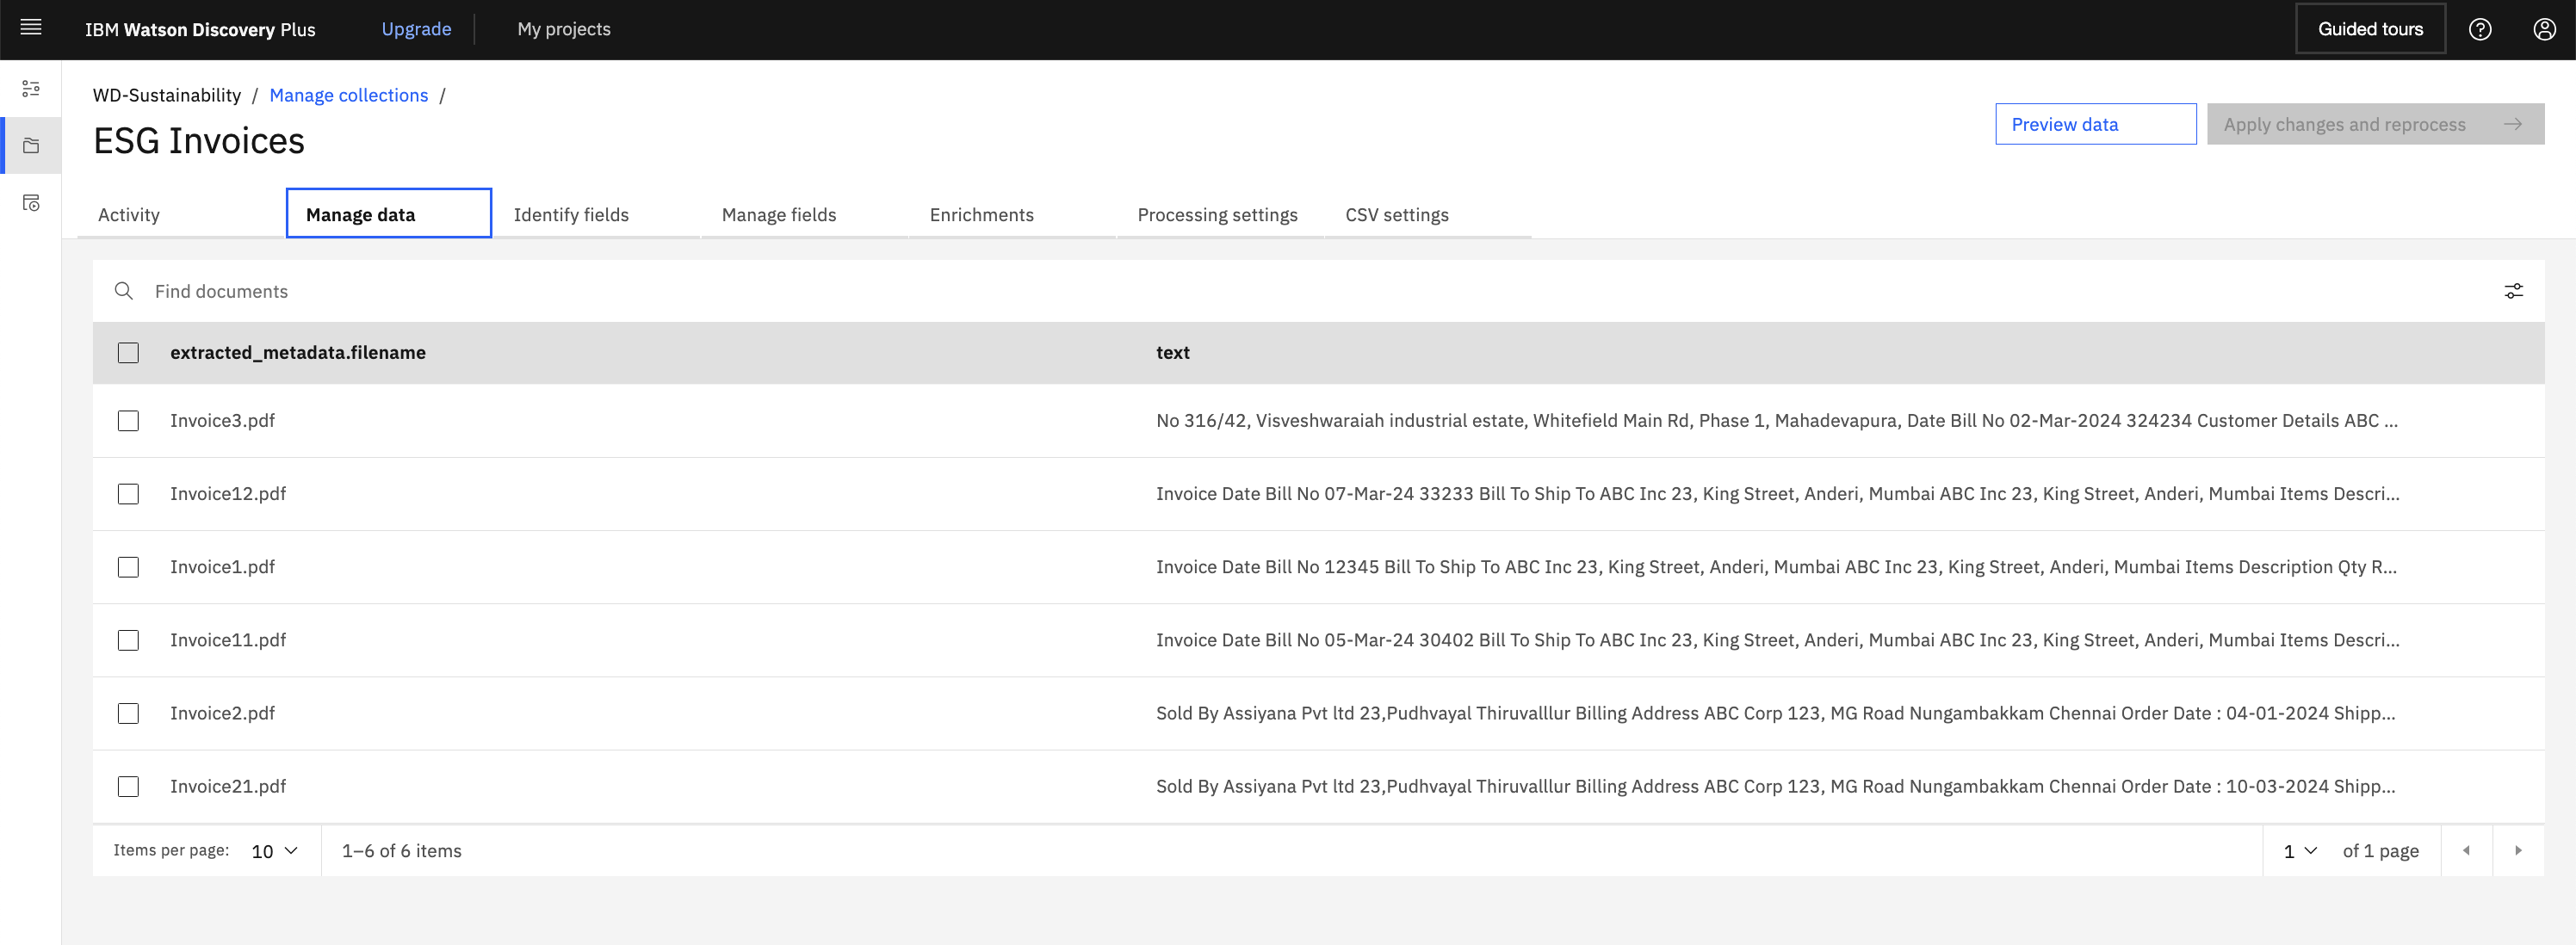The height and width of the screenshot is (945, 2576).
Task: Go to previous page arrow
Action: tap(2466, 850)
